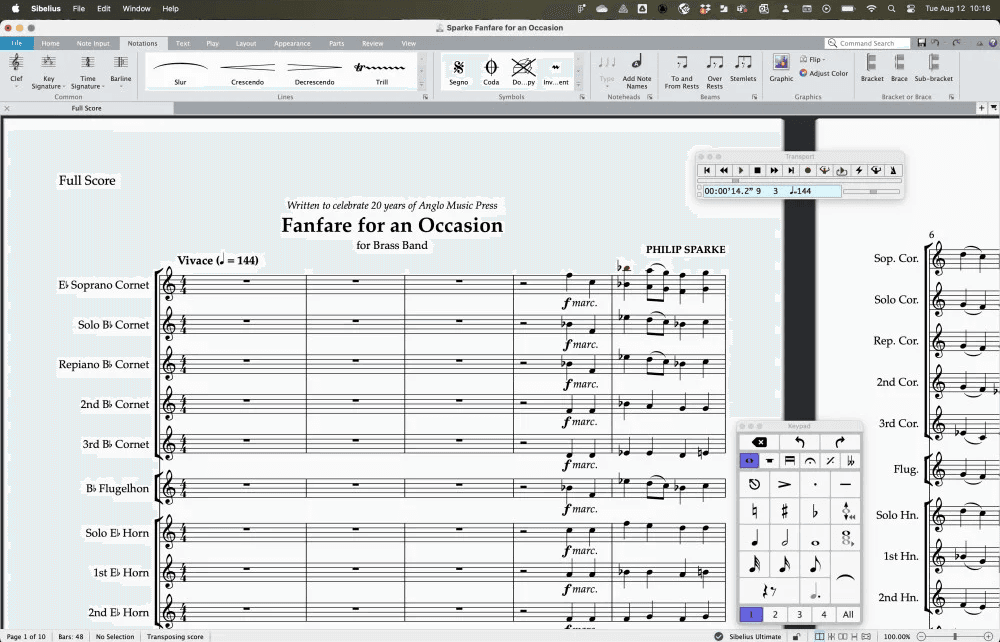Insert the Segno symbol
Viewport: 1000px width, 642px height.
(459, 71)
